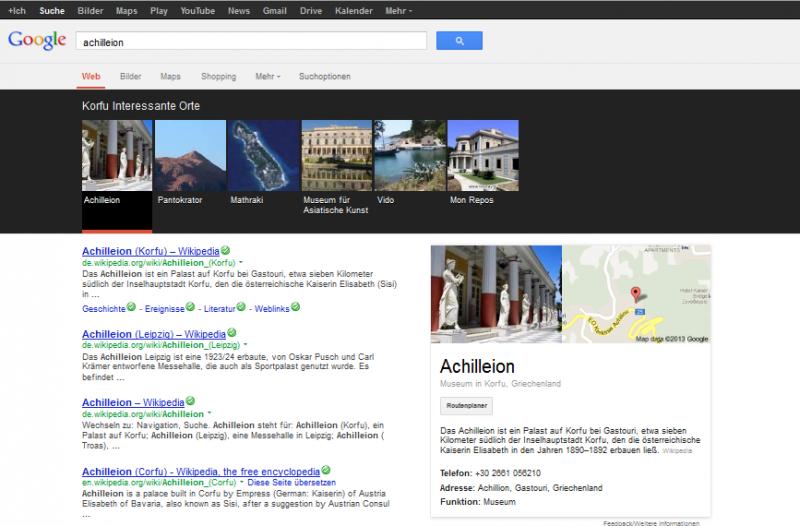The width and height of the screenshot is (800, 526).
Task: Click Funktion: Museum entry
Action: coord(478,502)
